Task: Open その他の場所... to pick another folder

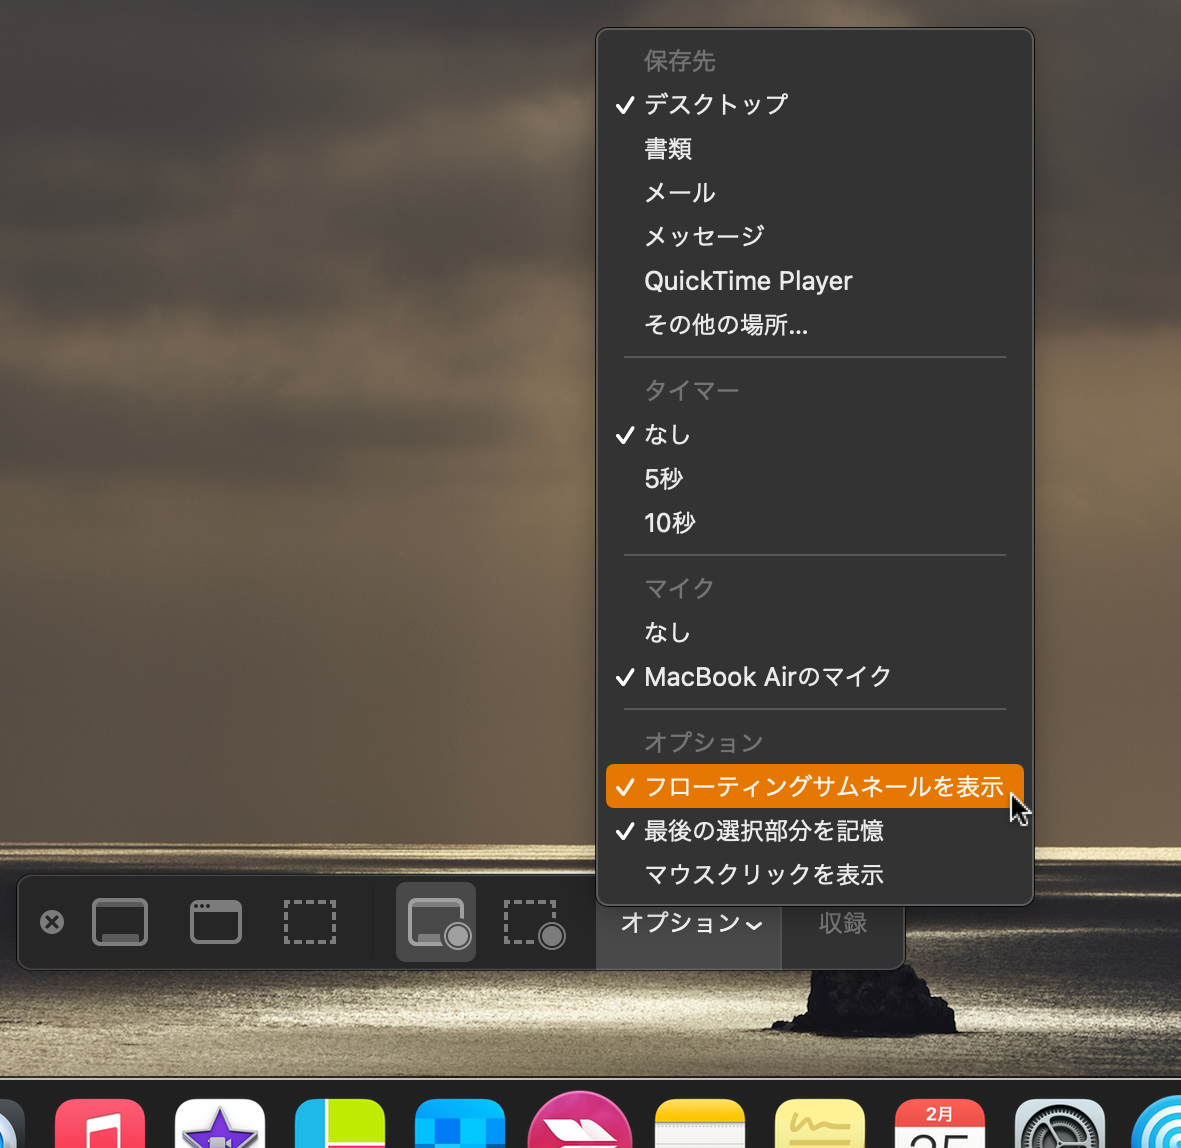Action: click(814, 325)
